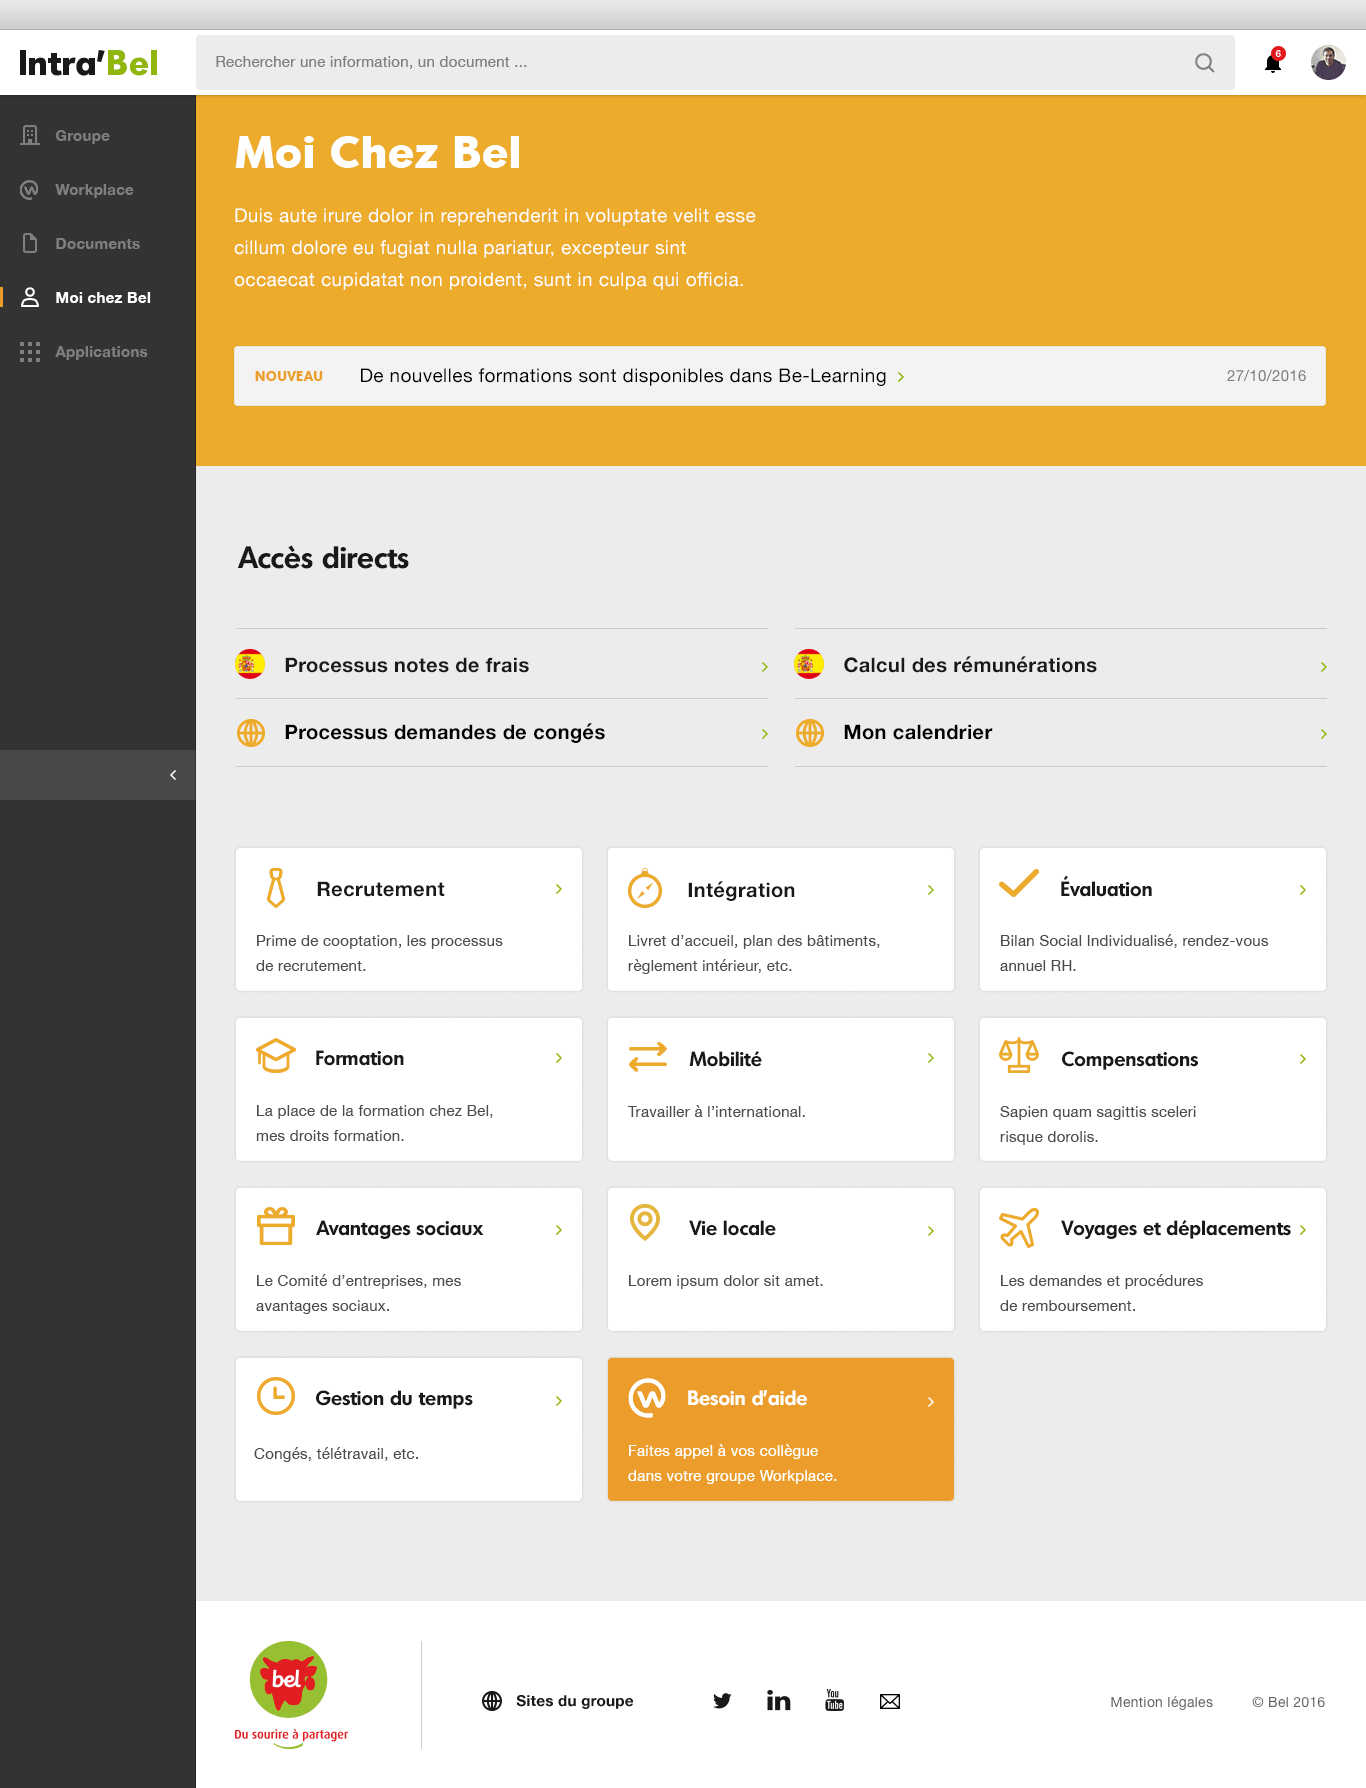The width and height of the screenshot is (1366, 1788).
Task: Open the Besoin d'aide card title
Action: point(747,1398)
